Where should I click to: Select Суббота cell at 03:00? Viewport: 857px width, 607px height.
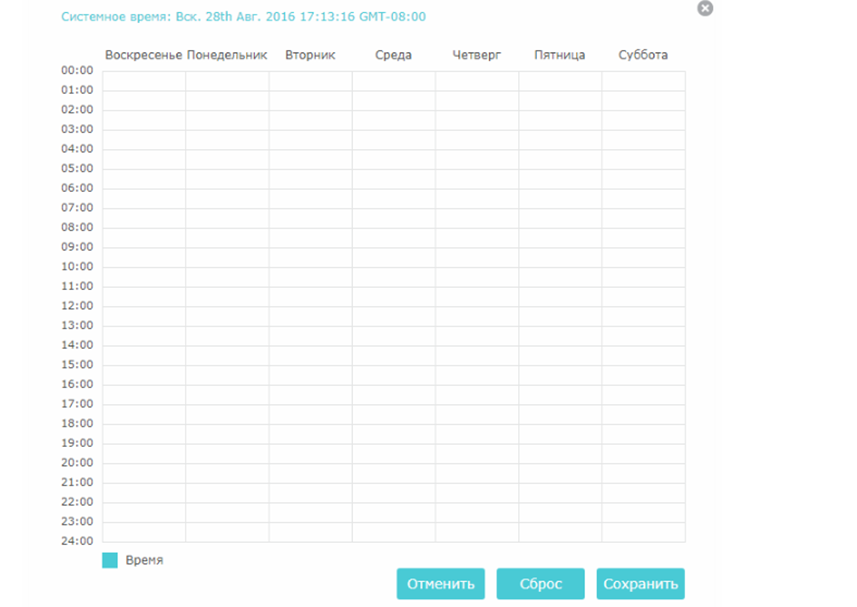[644, 140]
